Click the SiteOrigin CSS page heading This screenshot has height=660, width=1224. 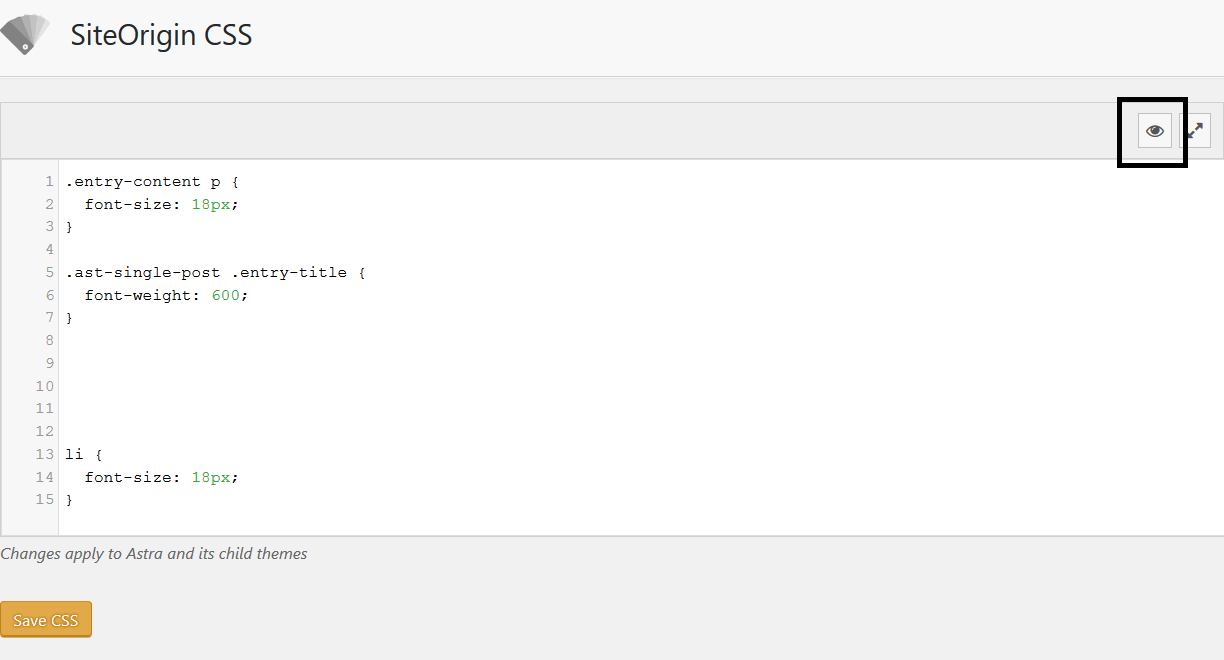coord(161,35)
